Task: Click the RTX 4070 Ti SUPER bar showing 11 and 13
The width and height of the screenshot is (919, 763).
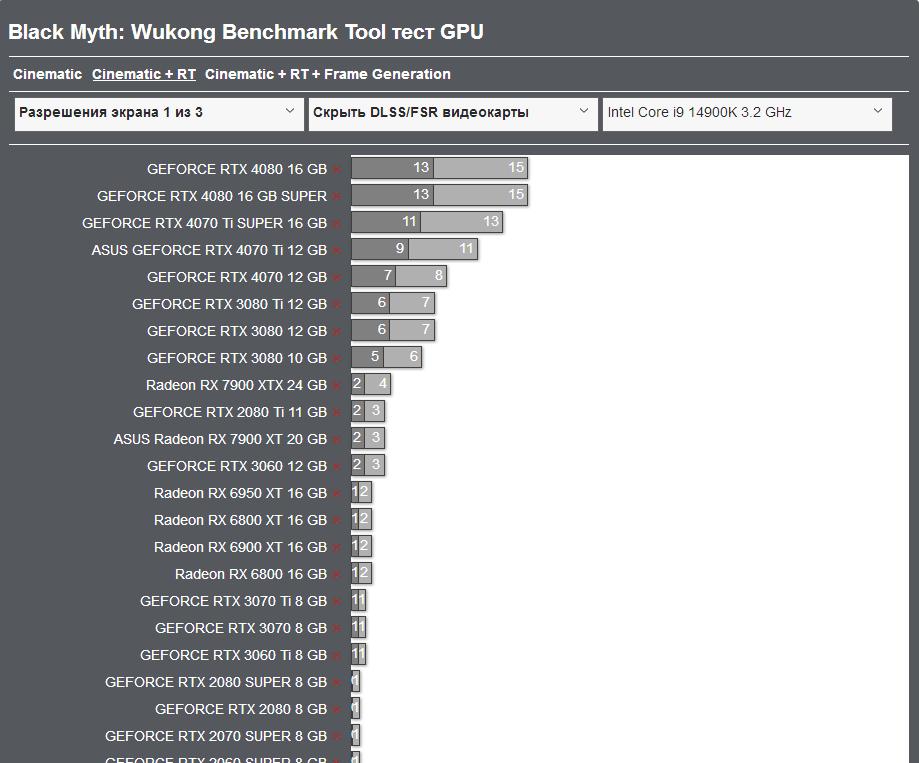Action: tap(427, 222)
